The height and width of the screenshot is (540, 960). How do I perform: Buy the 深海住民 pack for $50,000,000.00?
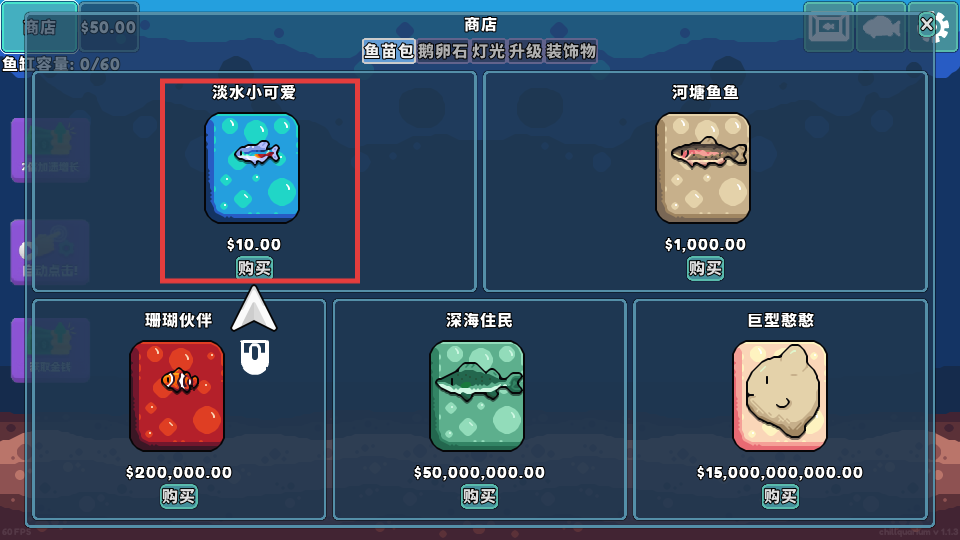click(x=479, y=496)
